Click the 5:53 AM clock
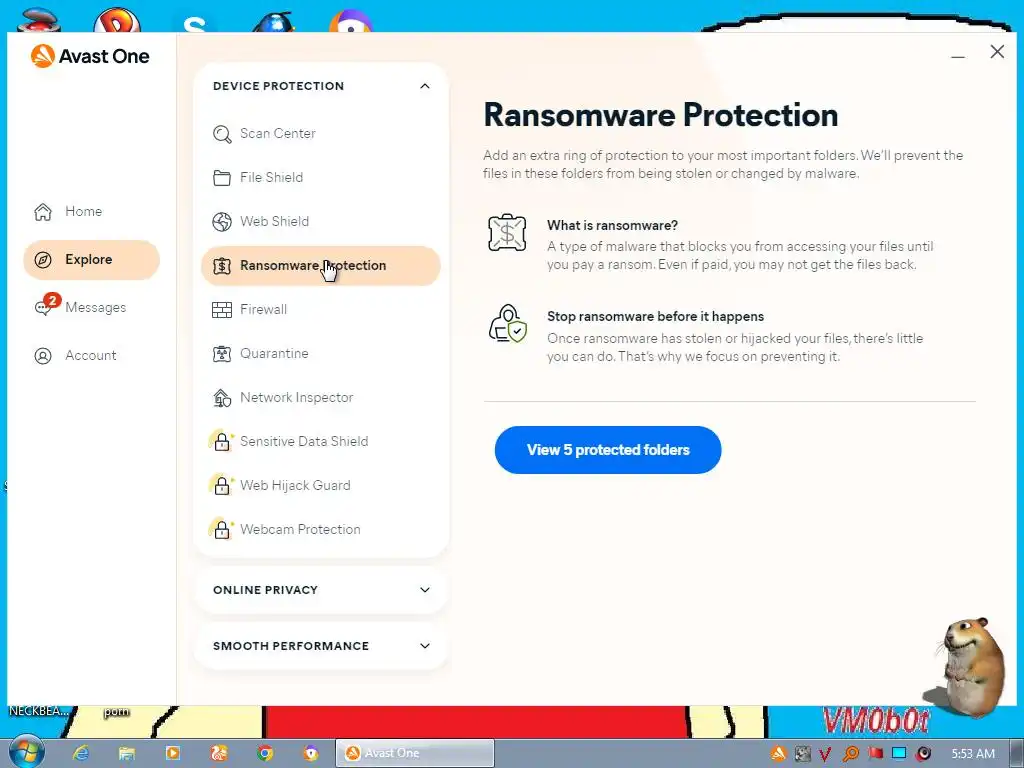This screenshot has height=768, width=1024. pyautogui.click(x=973, y=754)
